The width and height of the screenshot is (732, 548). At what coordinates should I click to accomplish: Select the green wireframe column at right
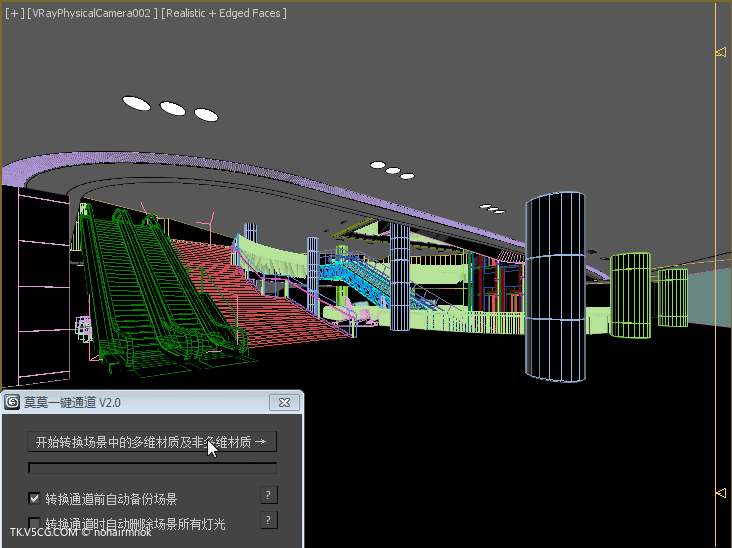coord(630,295)
